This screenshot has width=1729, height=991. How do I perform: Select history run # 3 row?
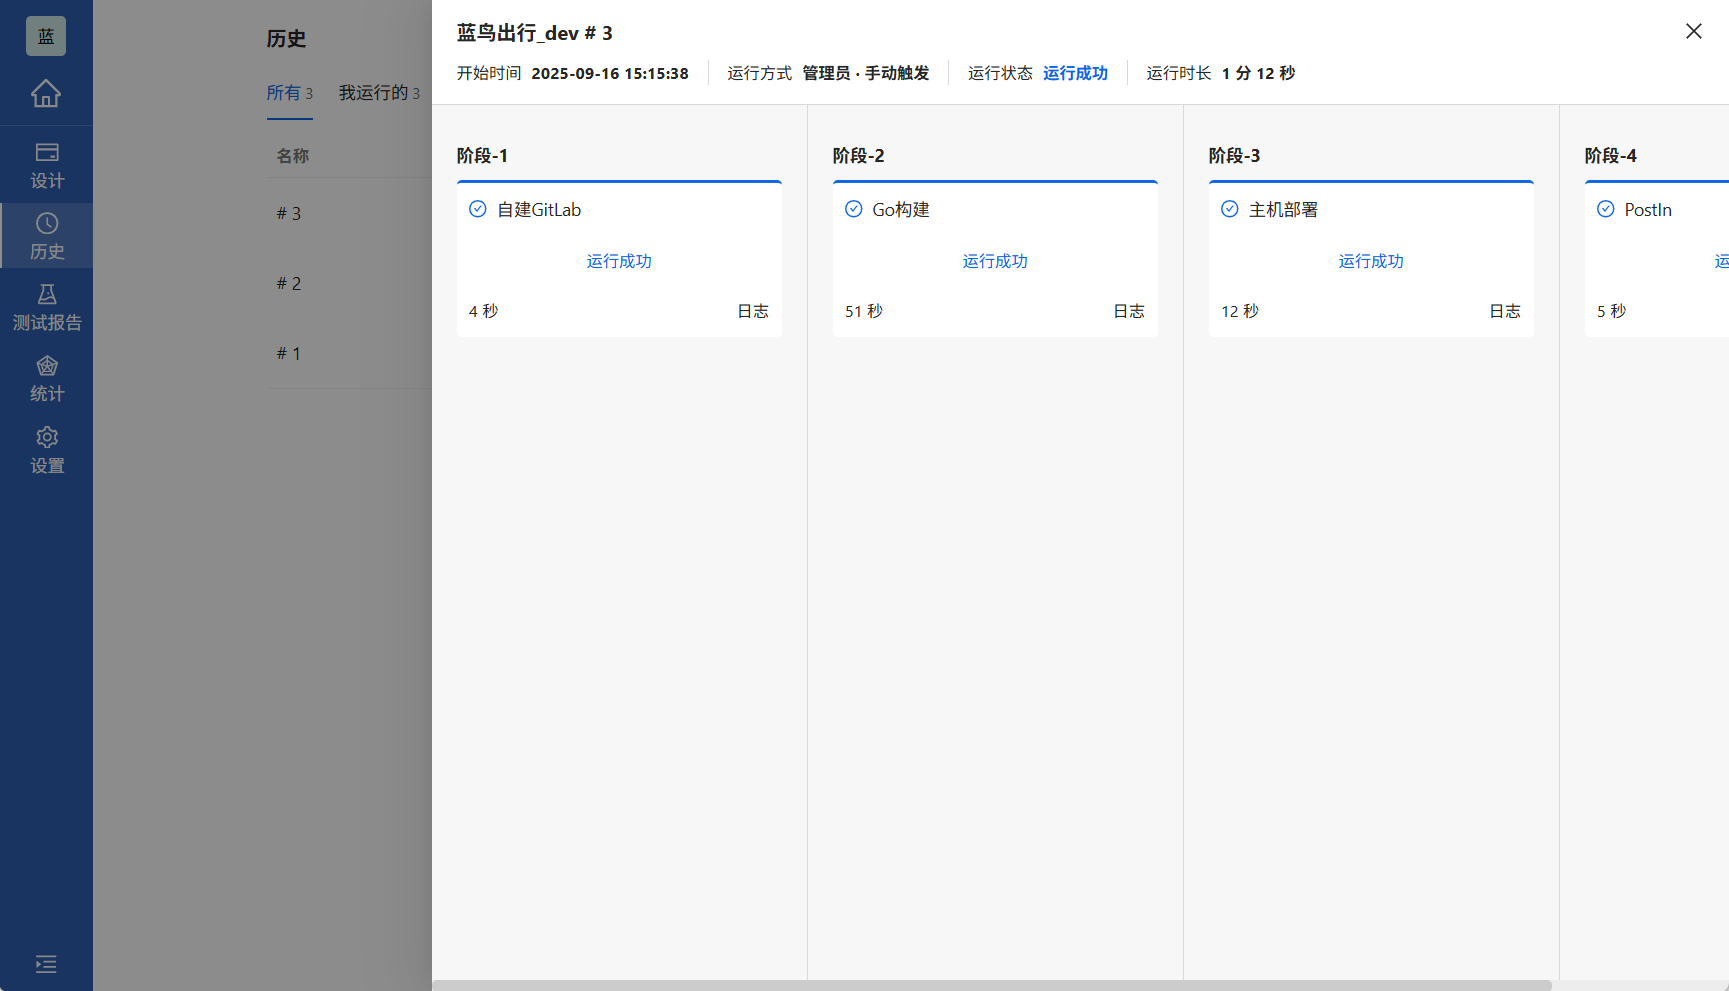tap(349, 213)
